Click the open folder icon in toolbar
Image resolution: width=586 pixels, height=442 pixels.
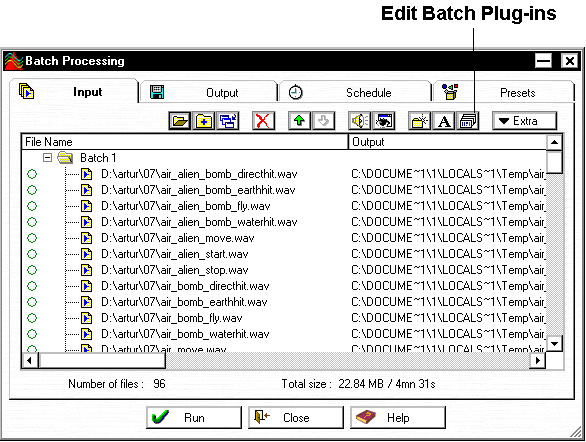coord(180,121)
